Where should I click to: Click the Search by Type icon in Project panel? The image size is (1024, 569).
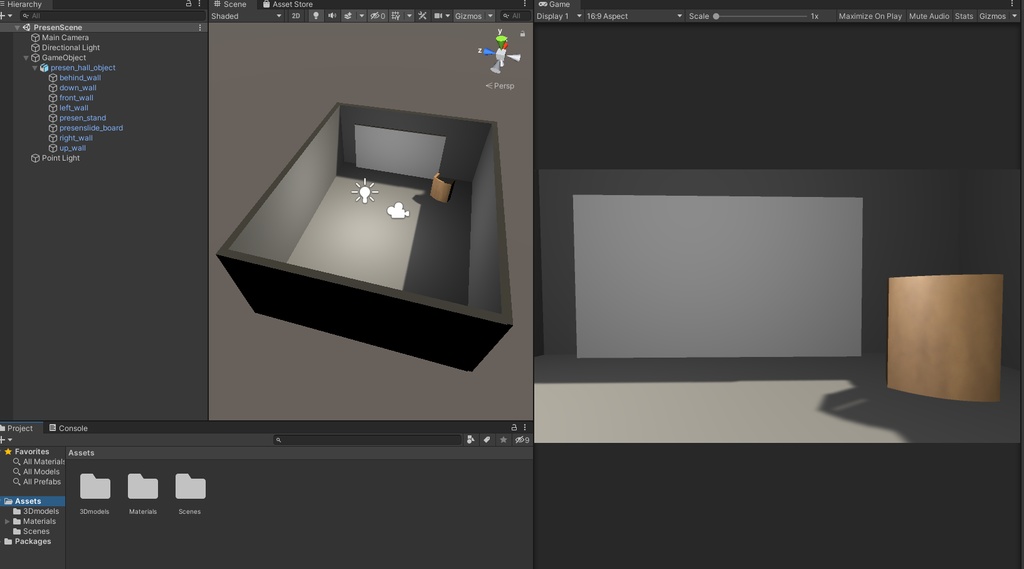click(x=471, y=439)
